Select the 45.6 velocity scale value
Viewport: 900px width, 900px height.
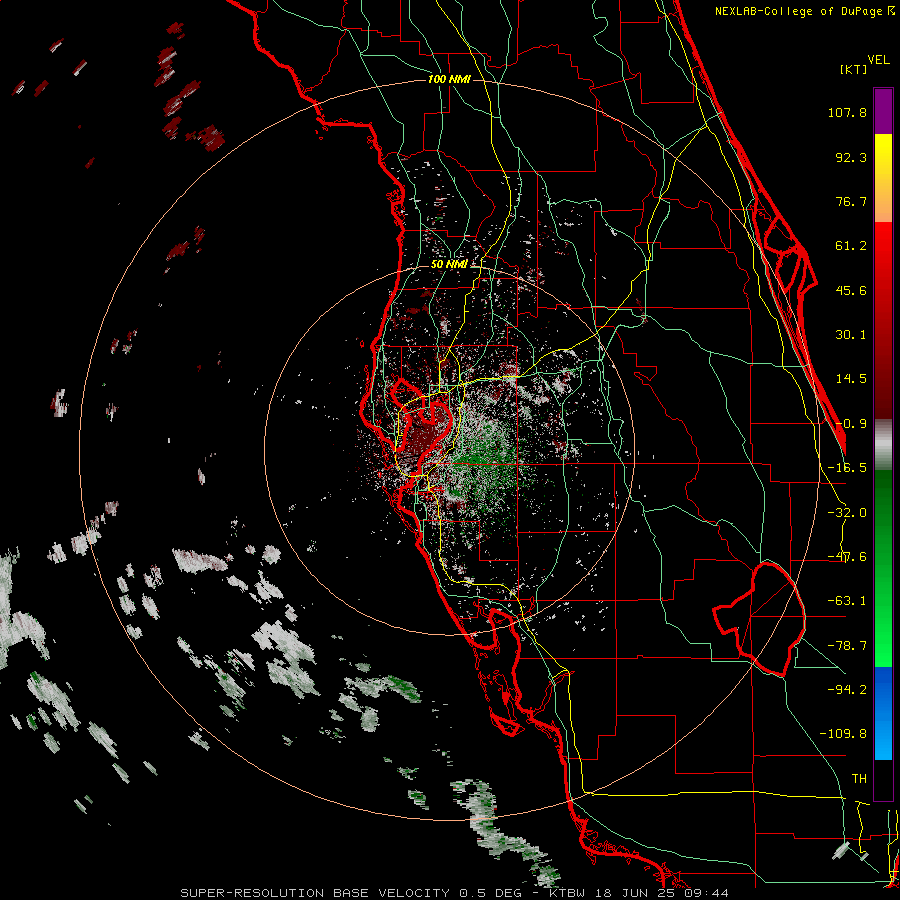coord(851,290)
